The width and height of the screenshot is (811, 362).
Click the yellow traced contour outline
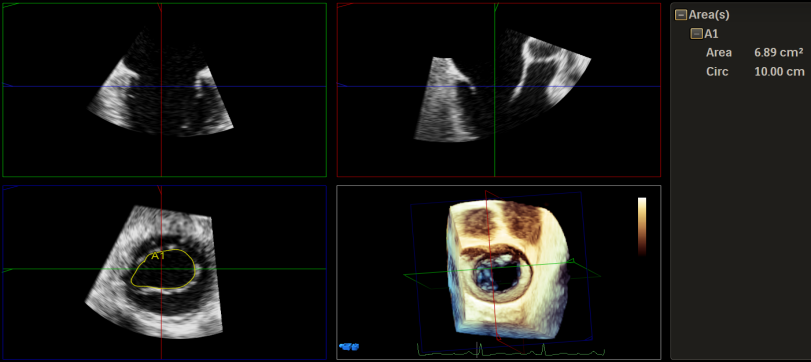tap(163, 269)
